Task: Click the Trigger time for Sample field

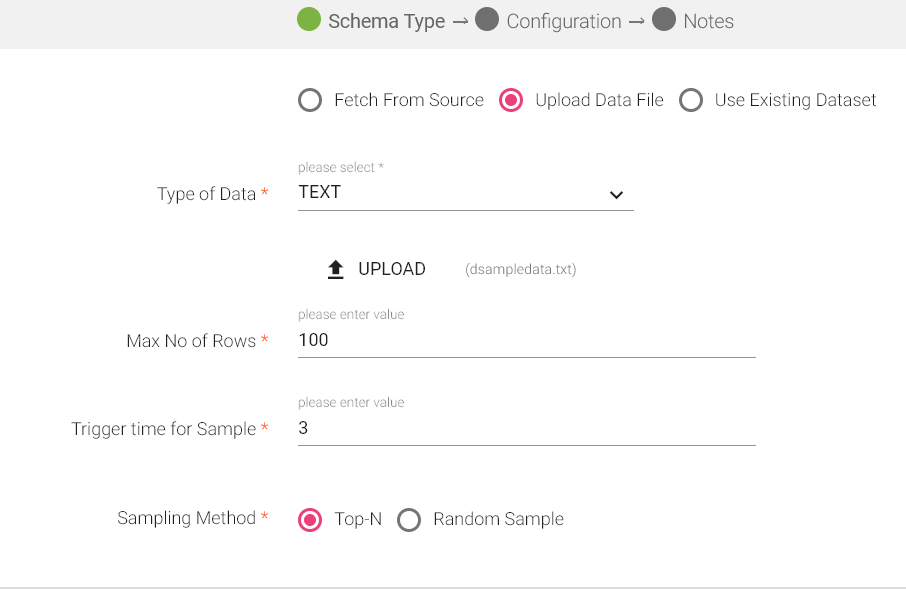Action: pyautogui.click(x=526, y=428)
